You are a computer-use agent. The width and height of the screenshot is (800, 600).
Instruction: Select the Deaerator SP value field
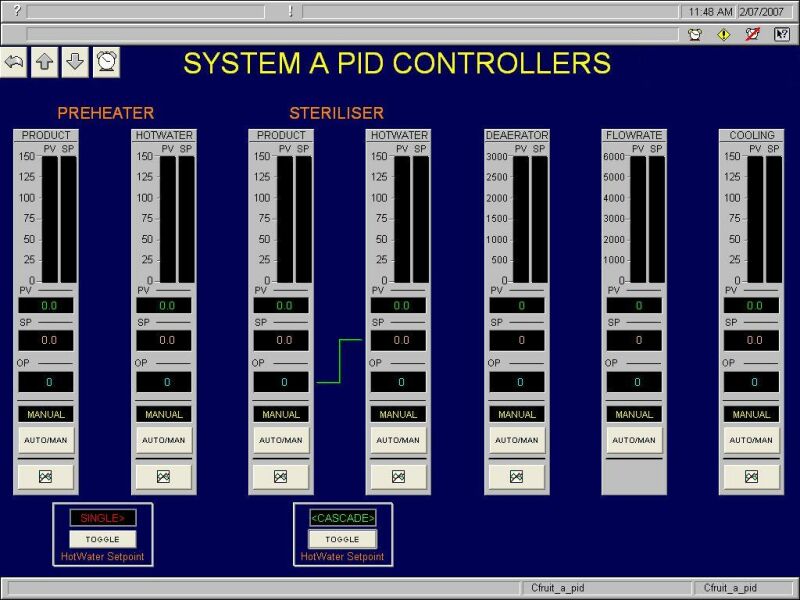point(520,341)
